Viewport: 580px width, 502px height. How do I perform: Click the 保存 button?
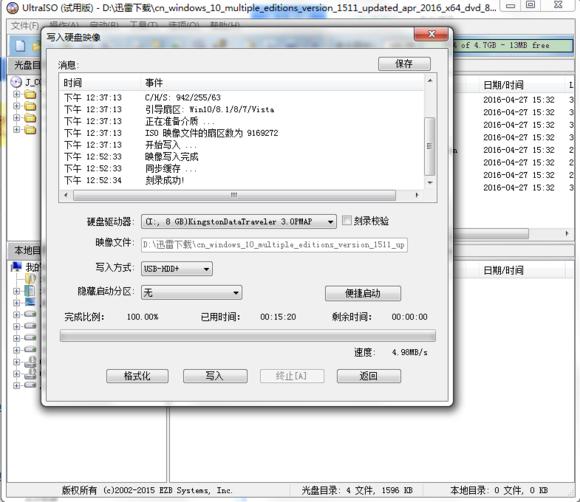click(404, 64)
